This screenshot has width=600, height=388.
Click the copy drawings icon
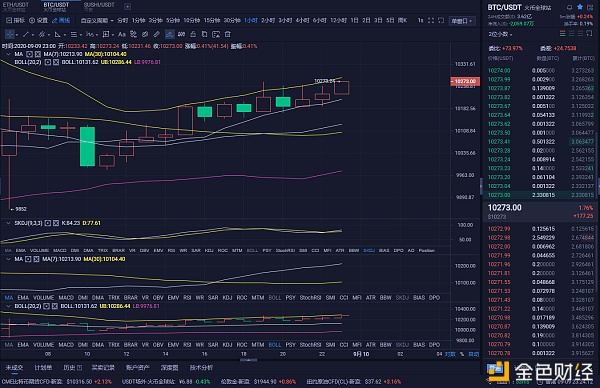204,34
